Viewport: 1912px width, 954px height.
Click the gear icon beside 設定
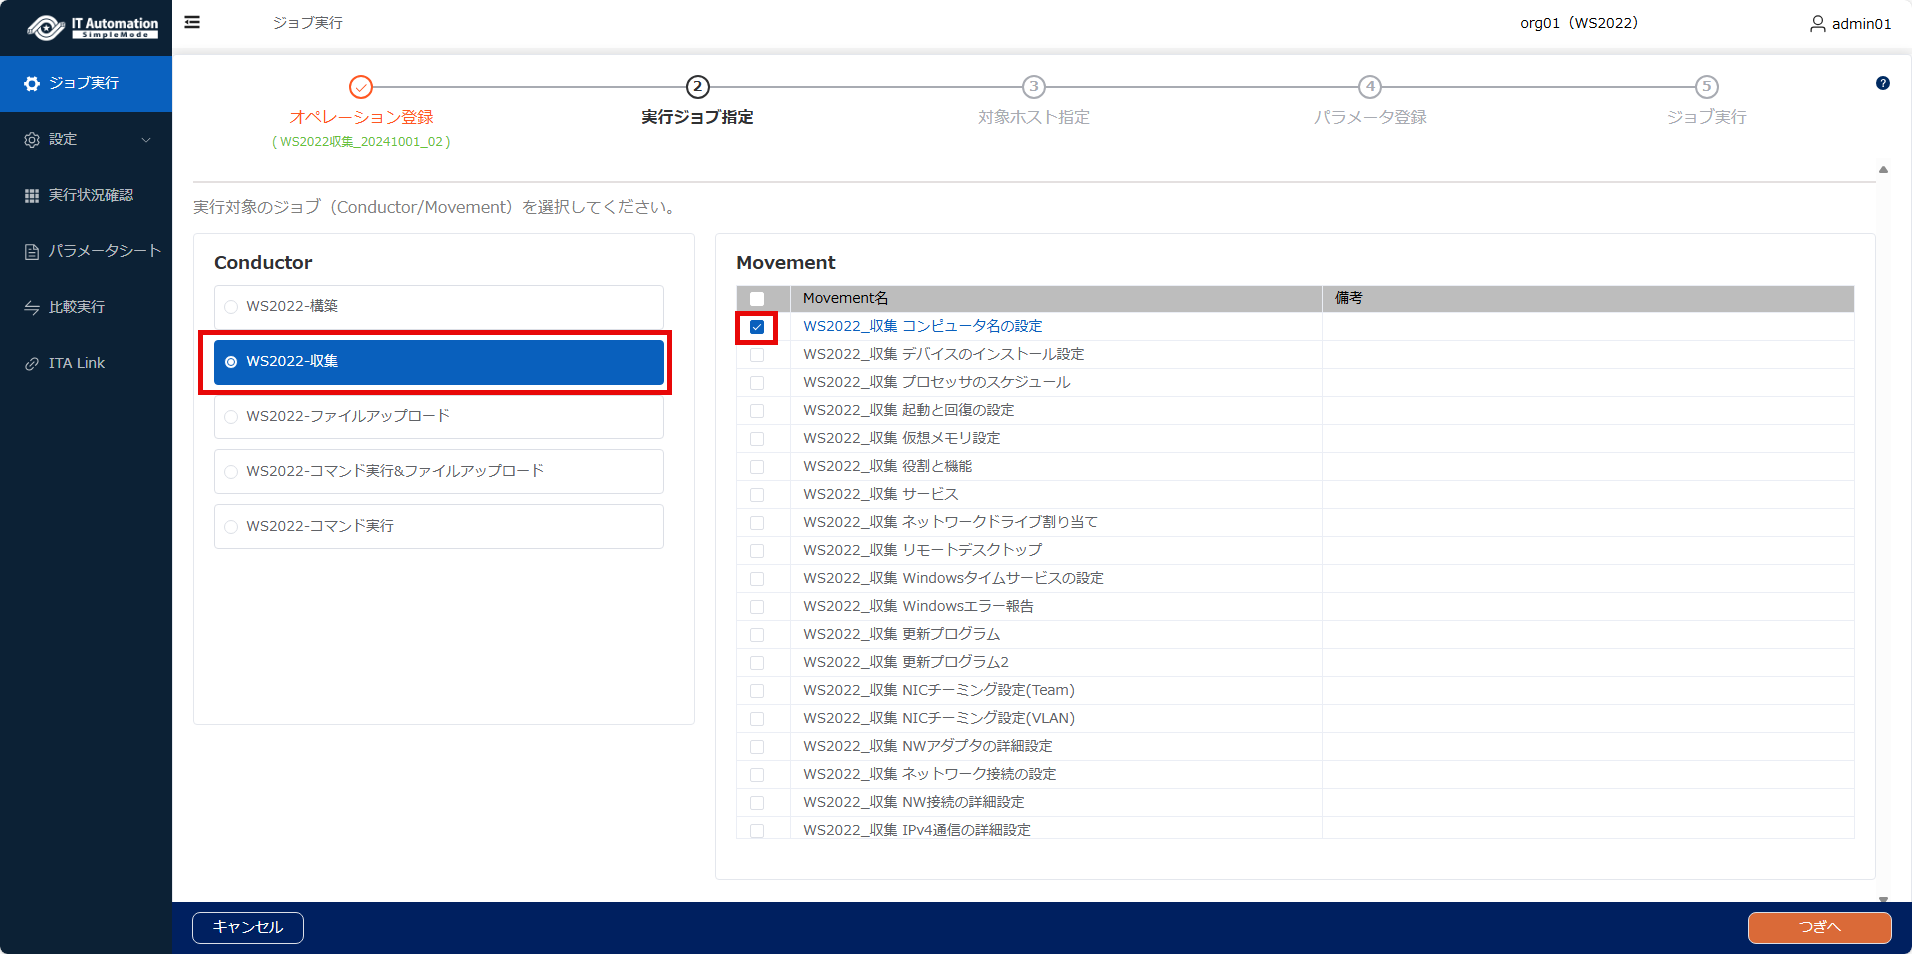click(32, 140)
